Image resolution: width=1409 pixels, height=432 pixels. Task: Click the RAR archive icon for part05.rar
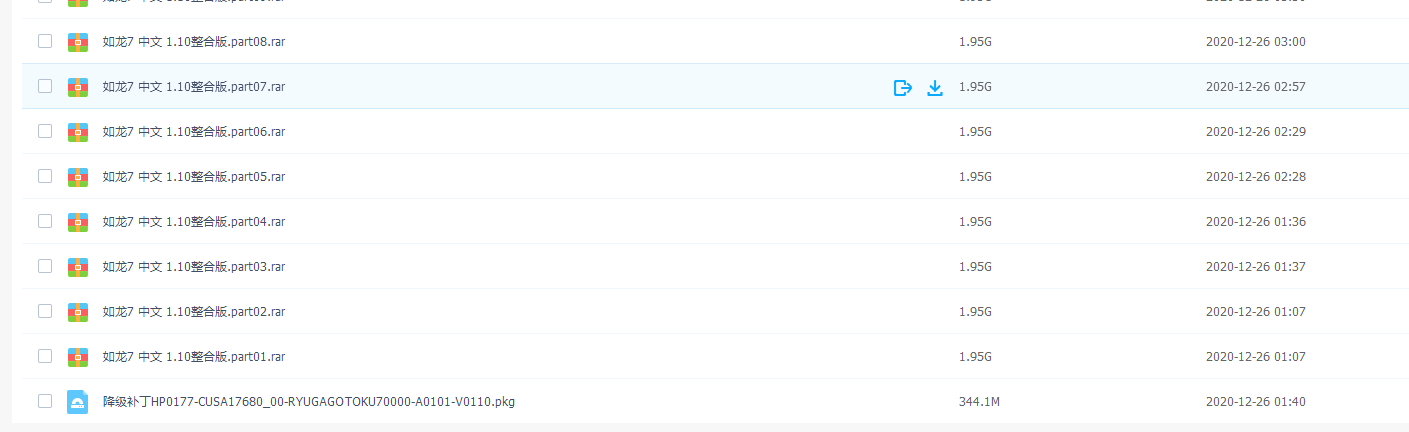tap(78, 177)
